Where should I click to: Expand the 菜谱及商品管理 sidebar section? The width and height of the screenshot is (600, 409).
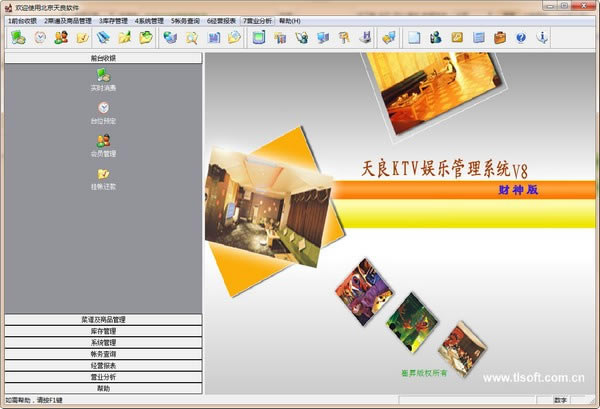(x=103, y=320)
